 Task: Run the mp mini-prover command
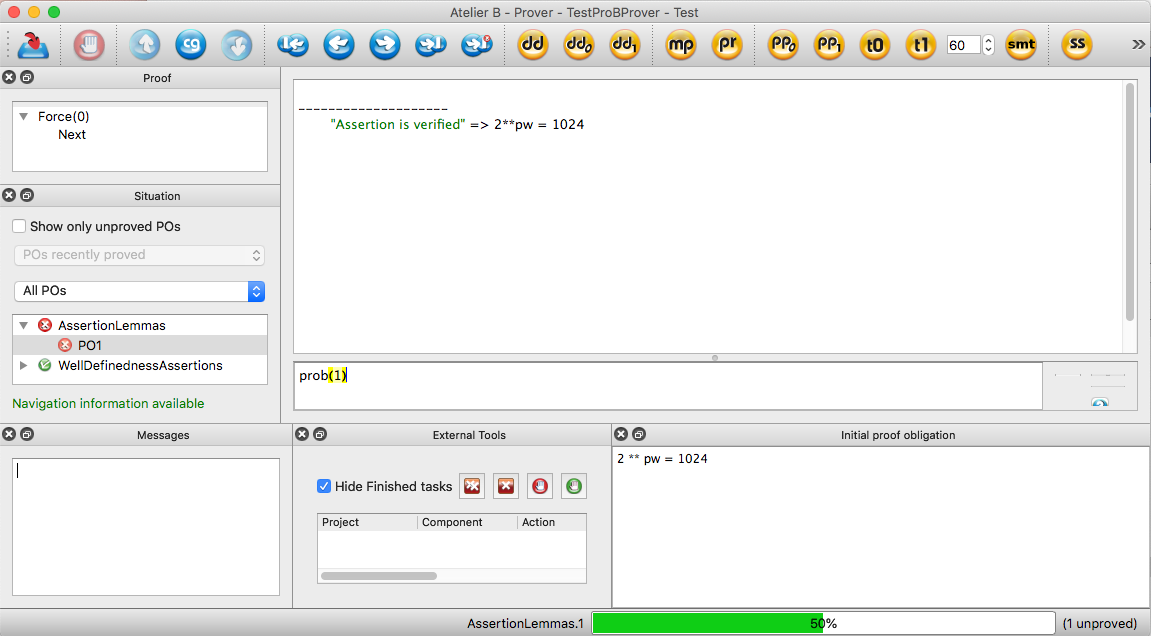681,45
